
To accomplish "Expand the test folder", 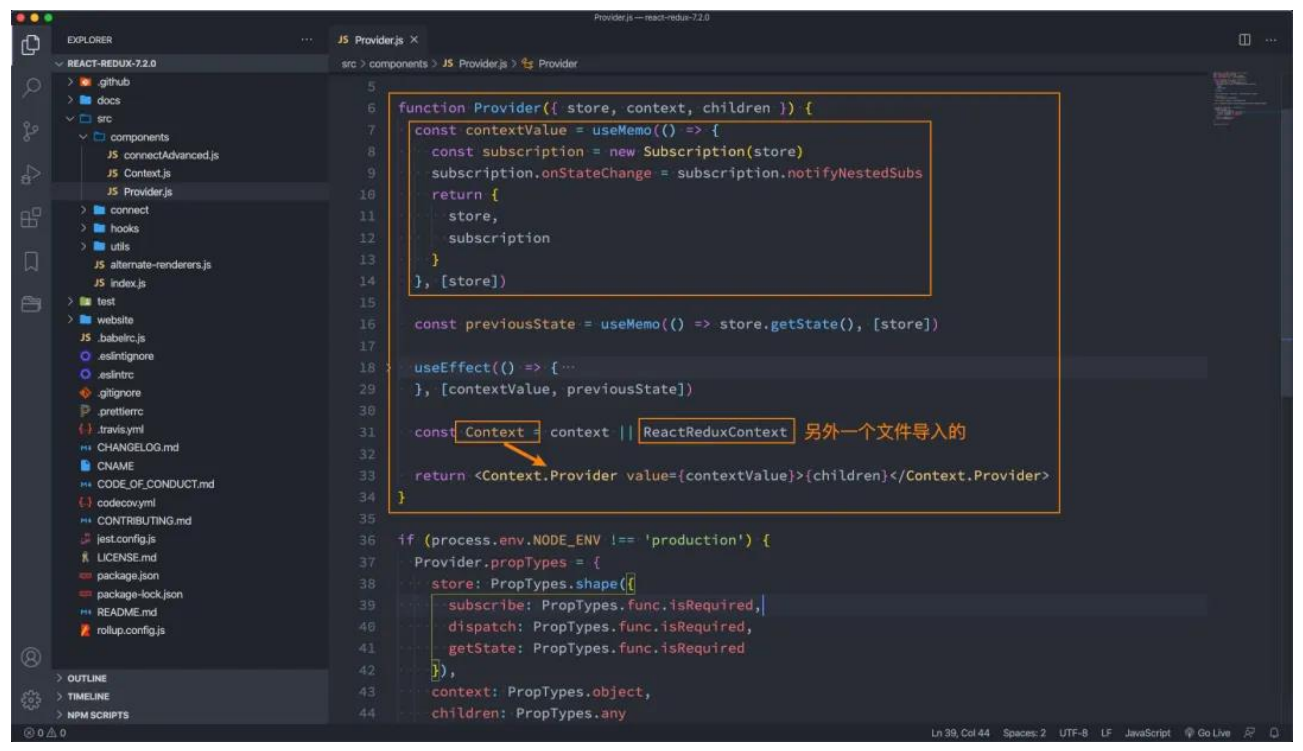I will [x=192, y=301].
